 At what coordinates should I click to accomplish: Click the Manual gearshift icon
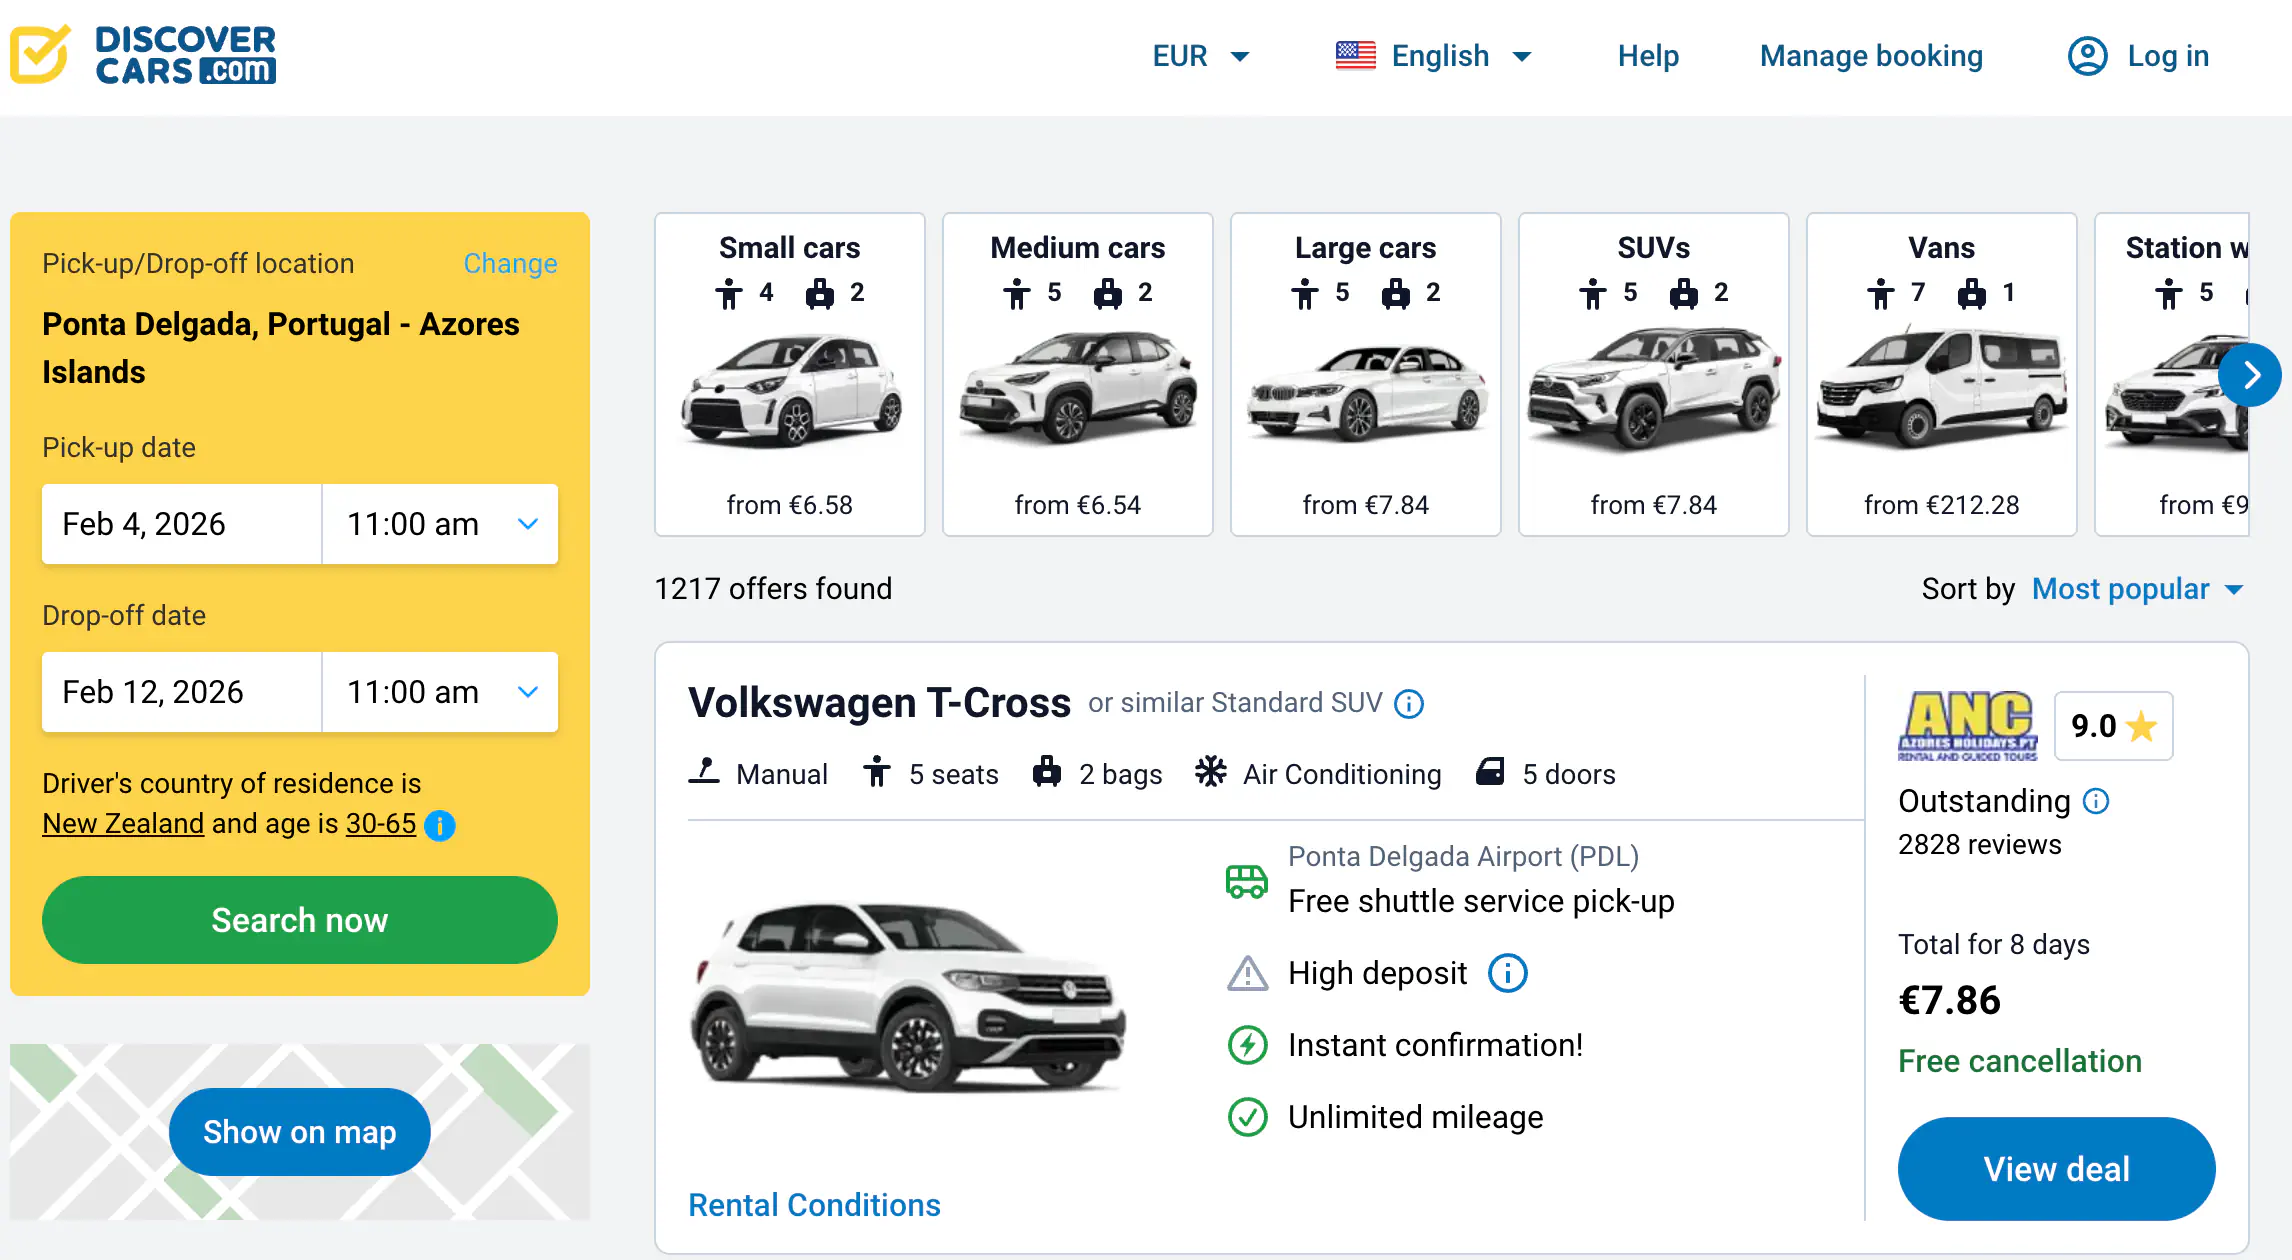tap(704, 772)
